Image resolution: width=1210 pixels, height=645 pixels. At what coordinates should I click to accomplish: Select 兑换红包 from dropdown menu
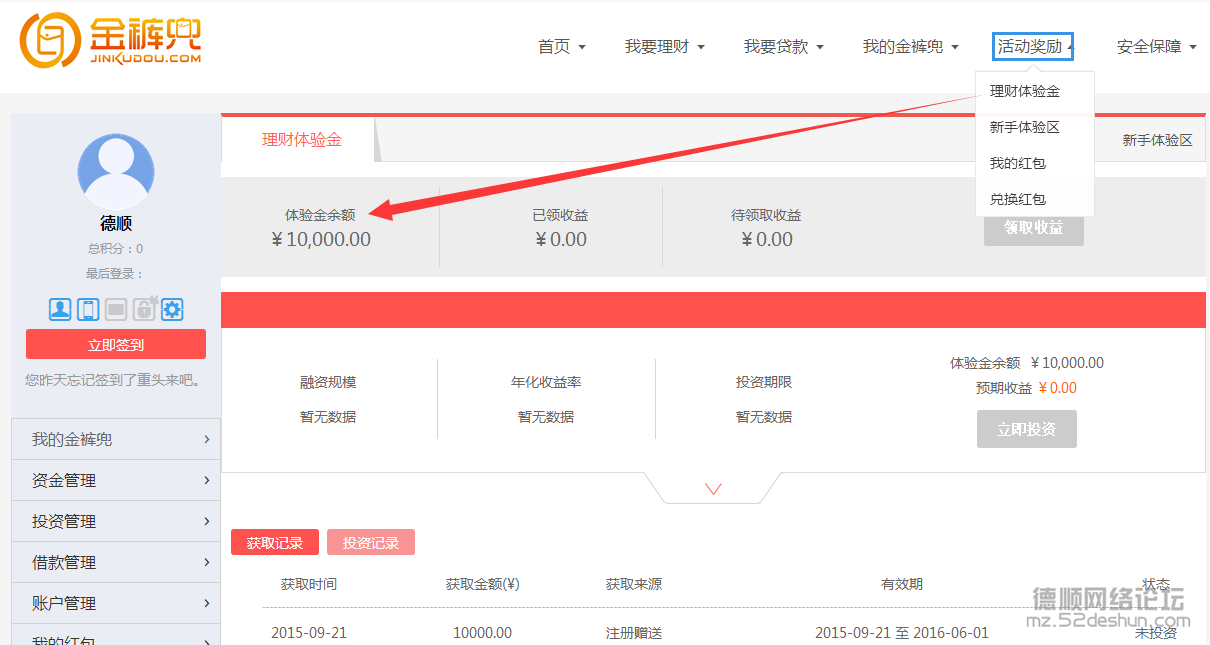pyautogui.click(x=1018, y=199)
